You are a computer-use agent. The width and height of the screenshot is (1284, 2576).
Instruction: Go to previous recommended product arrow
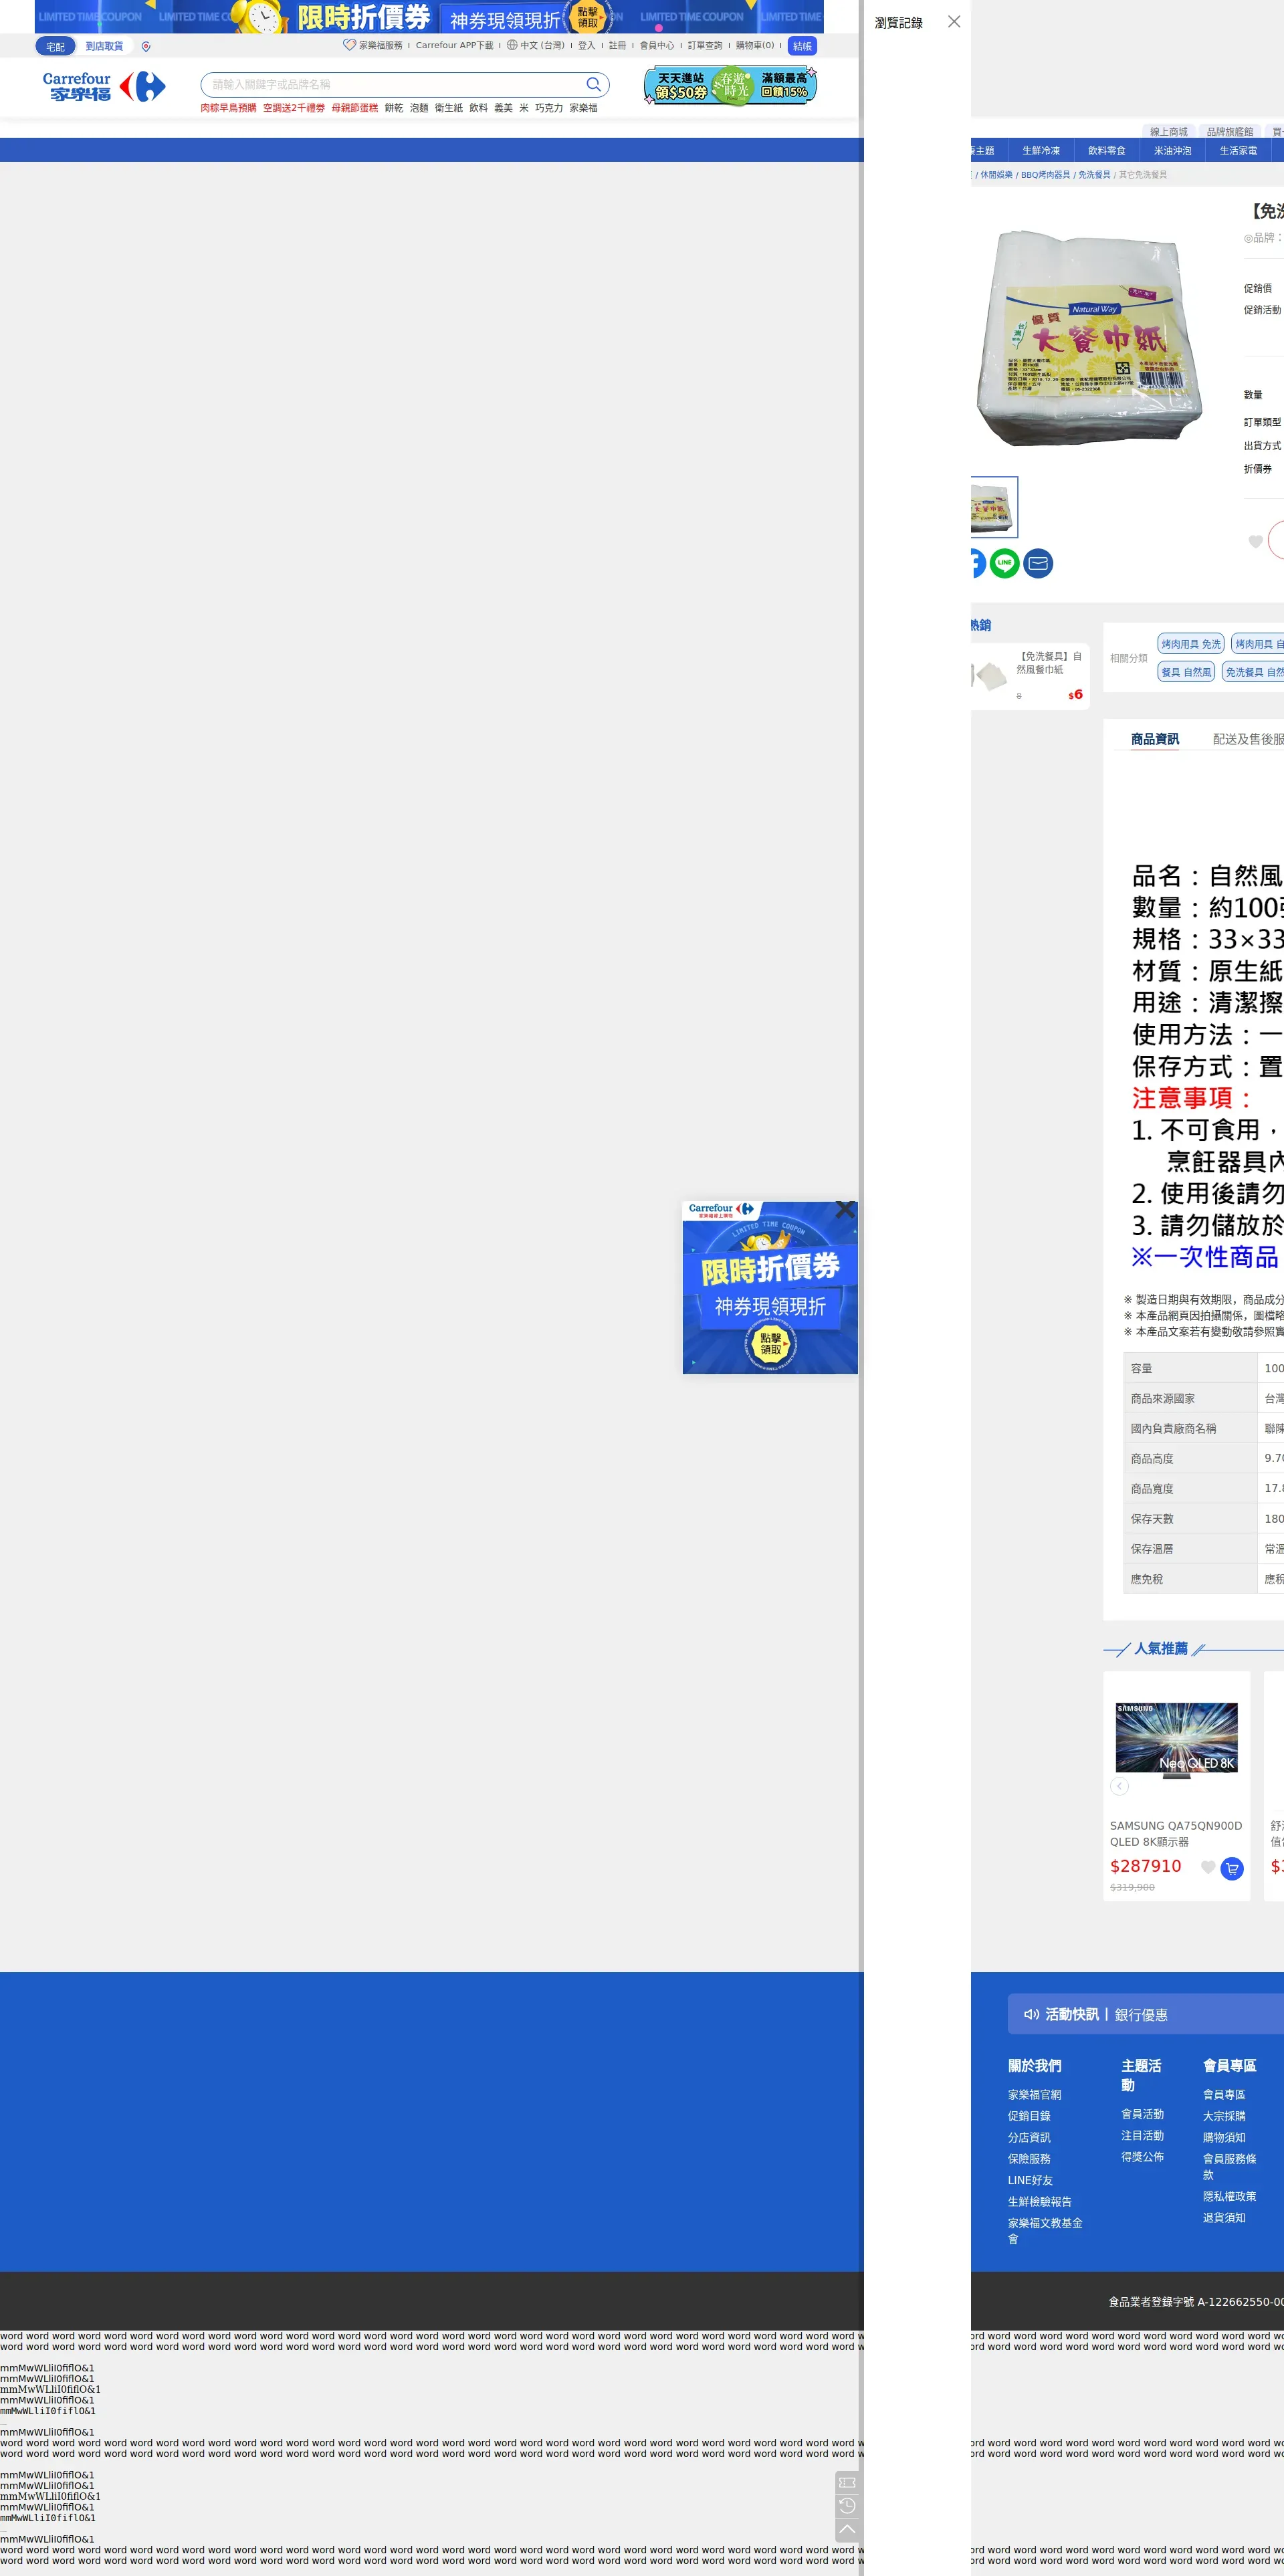(1119, 1786)
